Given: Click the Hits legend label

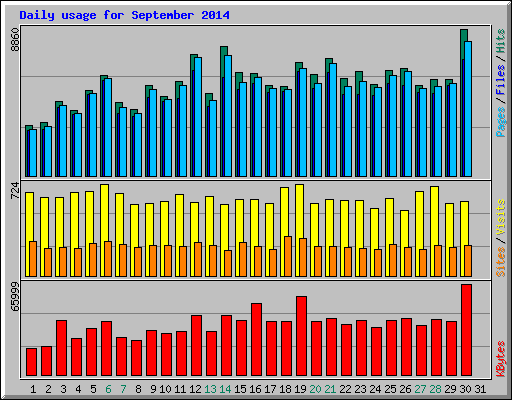Looking at the screenshot, I should pyautogui.click(x=501, y=41).
